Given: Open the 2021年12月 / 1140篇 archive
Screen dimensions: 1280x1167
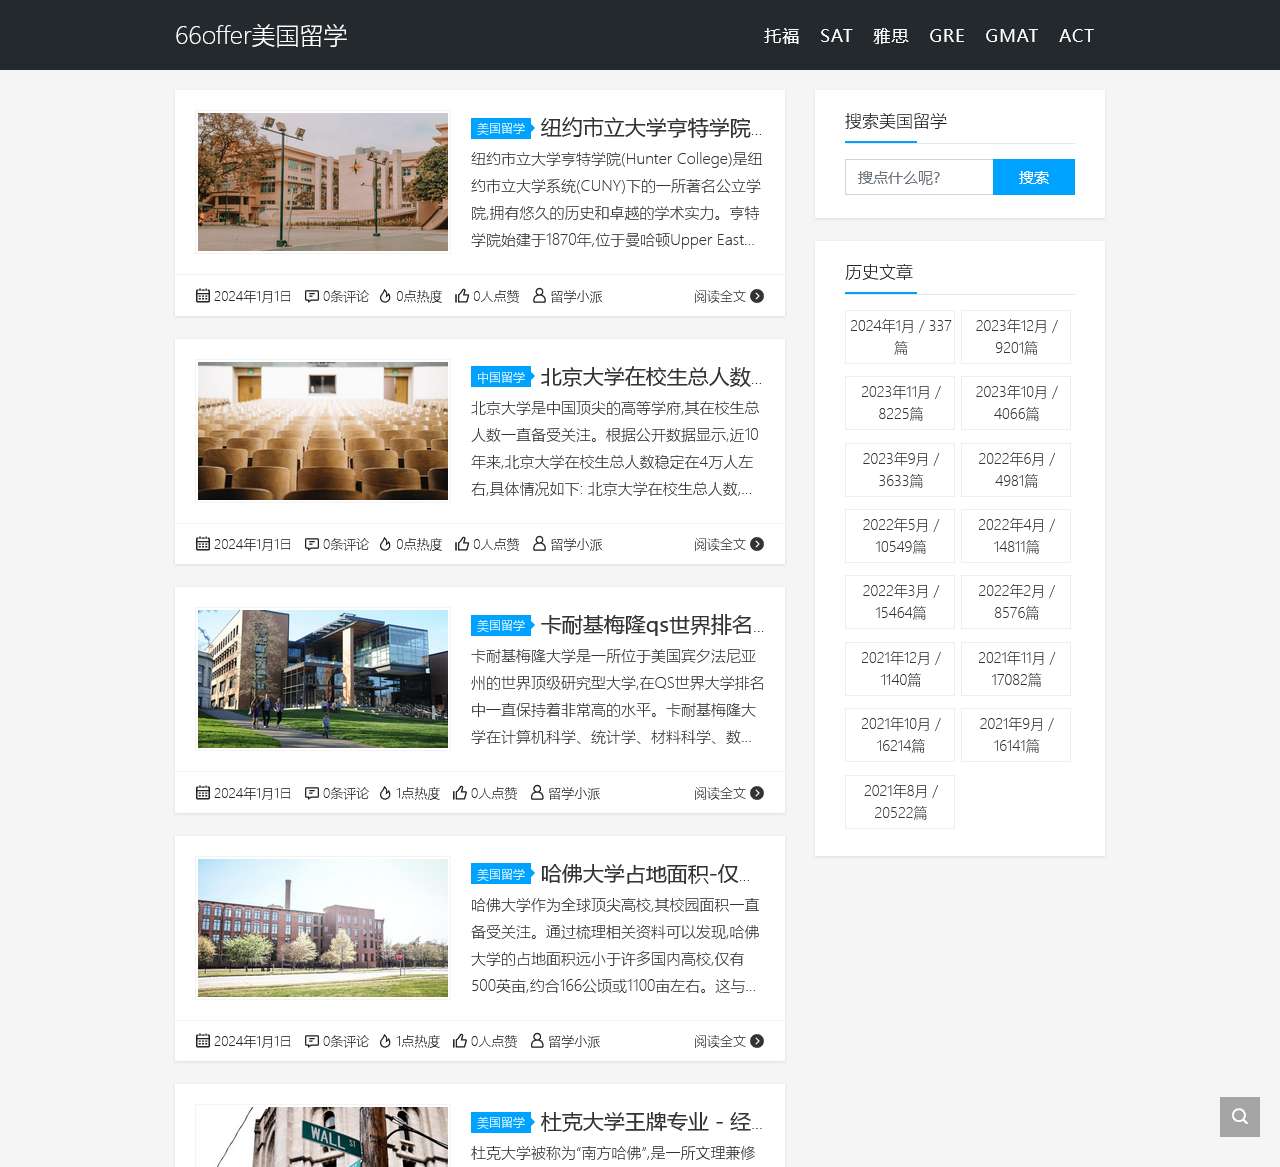Looking at the screenshot, I should point(900,669).
